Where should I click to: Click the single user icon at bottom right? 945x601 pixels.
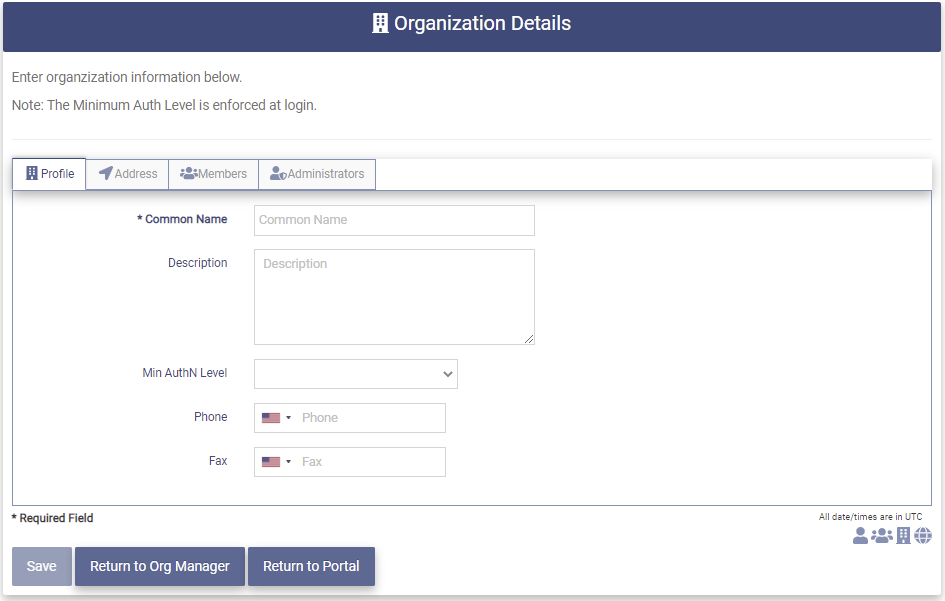[x=860, y=535]
